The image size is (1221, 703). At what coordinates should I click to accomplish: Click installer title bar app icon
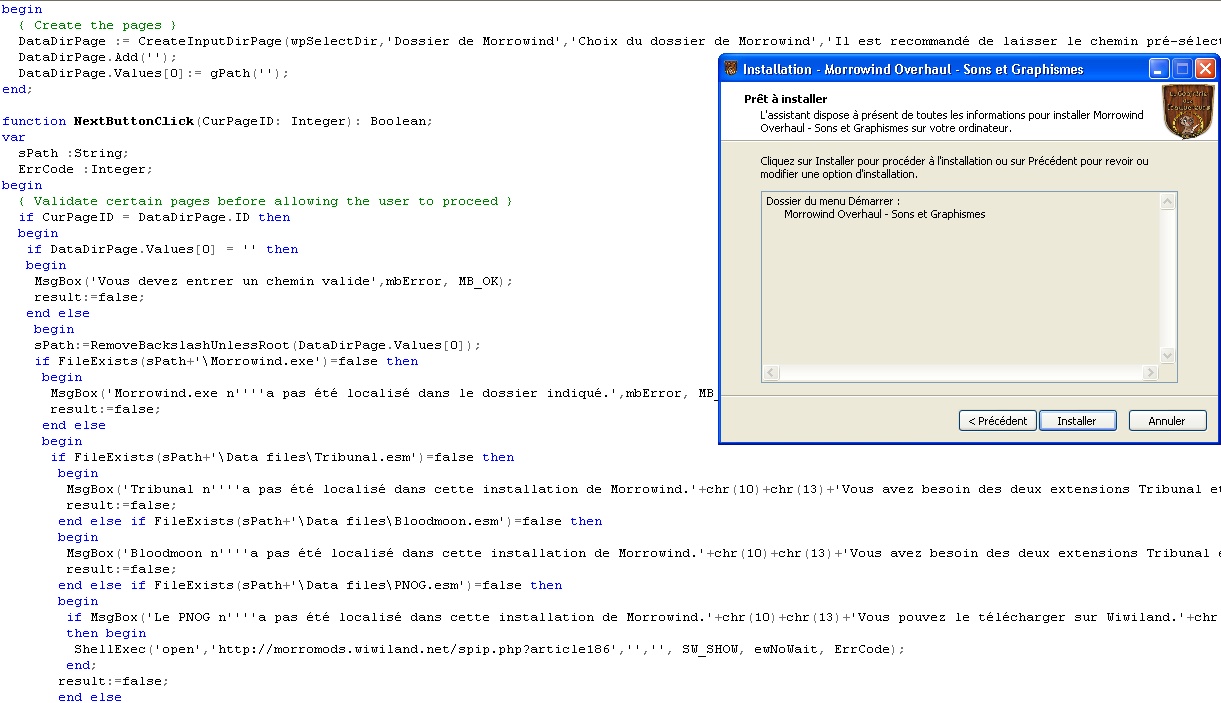731,69
